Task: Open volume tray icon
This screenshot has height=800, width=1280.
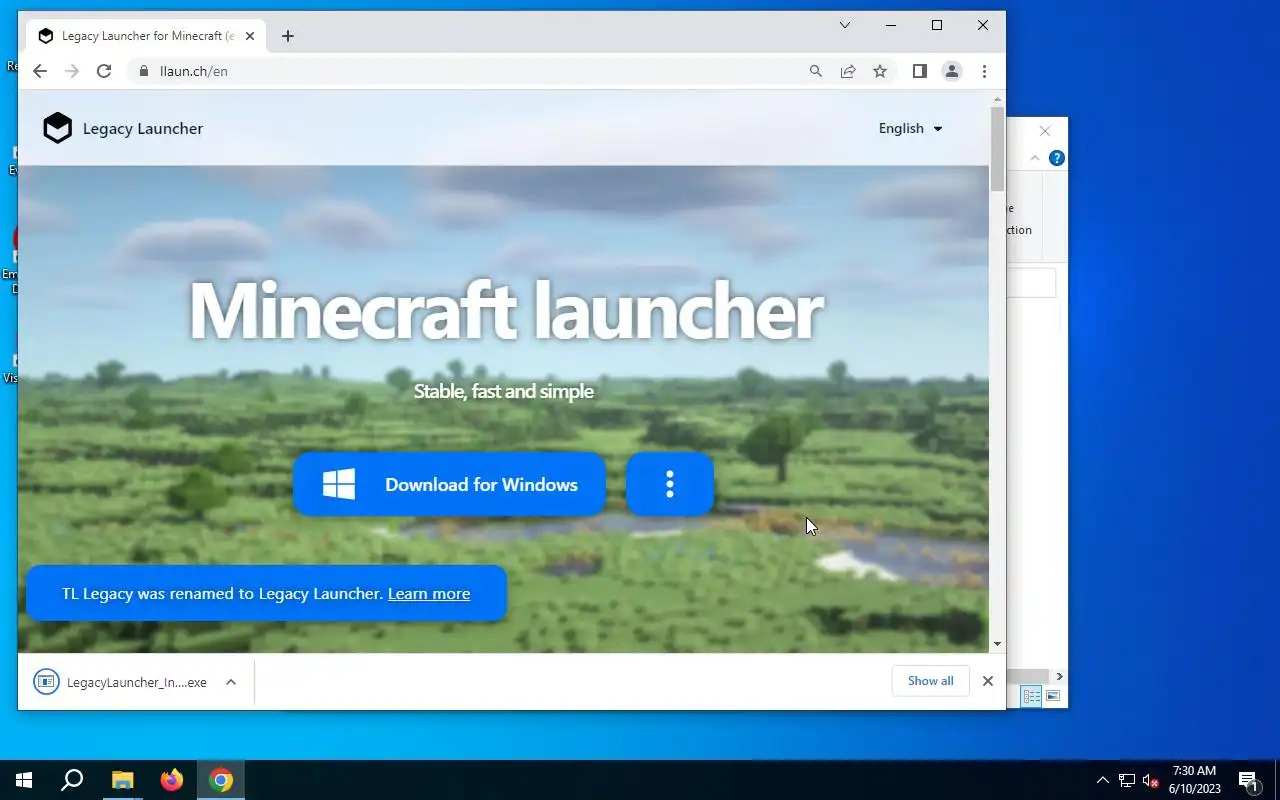Action: (x=1151, y=780)
